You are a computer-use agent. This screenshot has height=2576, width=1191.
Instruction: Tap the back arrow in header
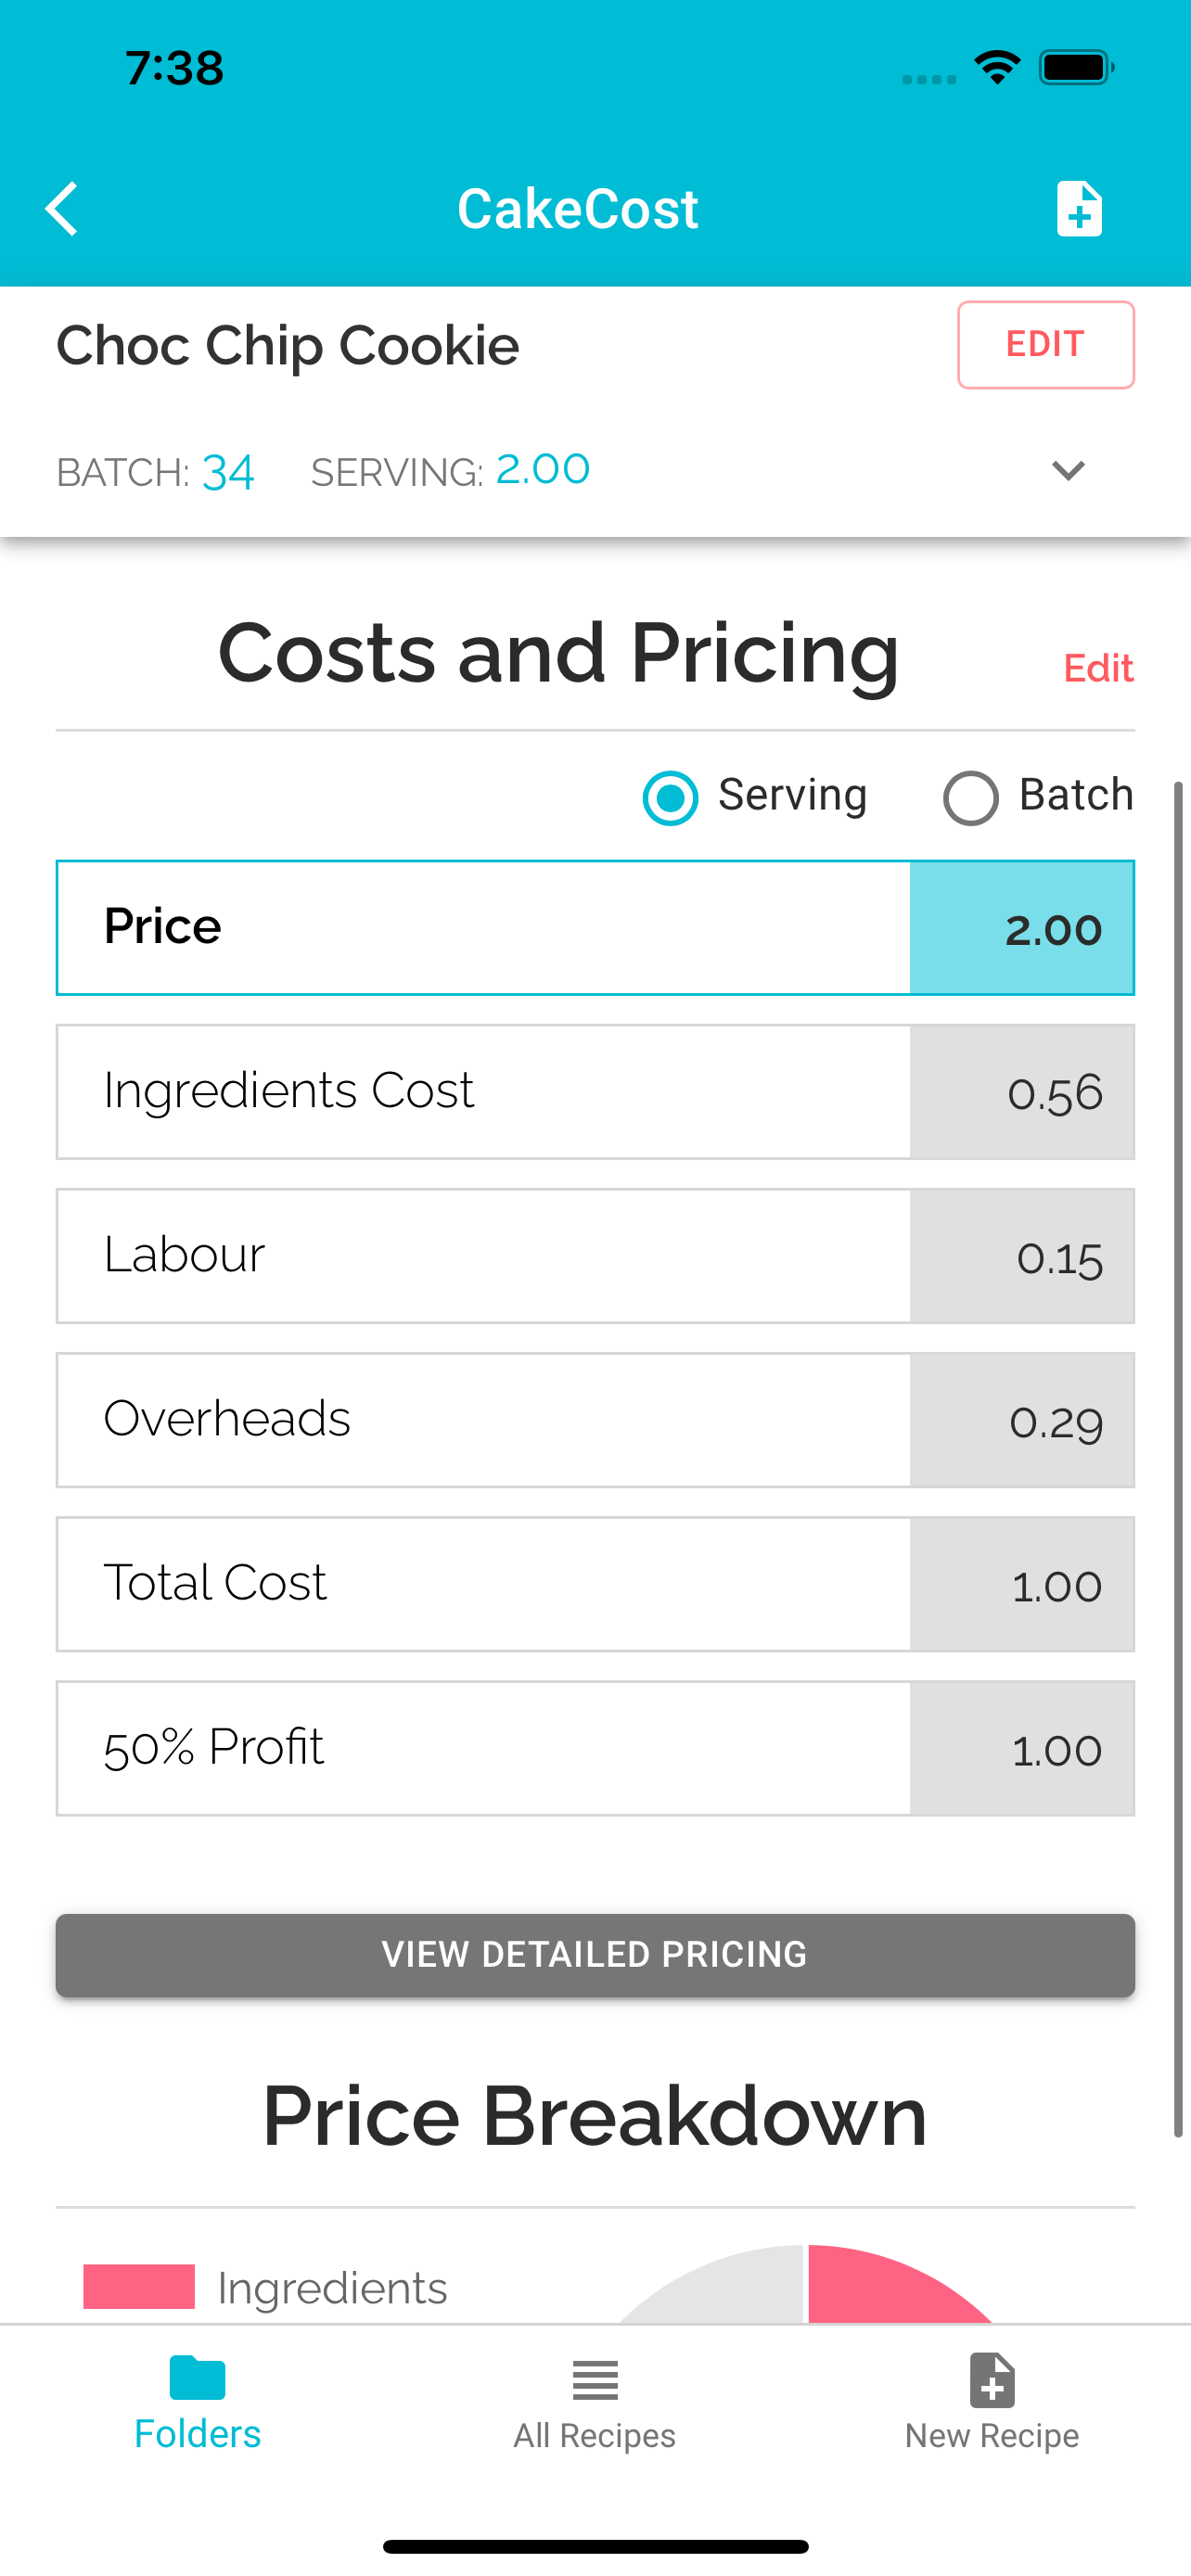coord(62,209)
